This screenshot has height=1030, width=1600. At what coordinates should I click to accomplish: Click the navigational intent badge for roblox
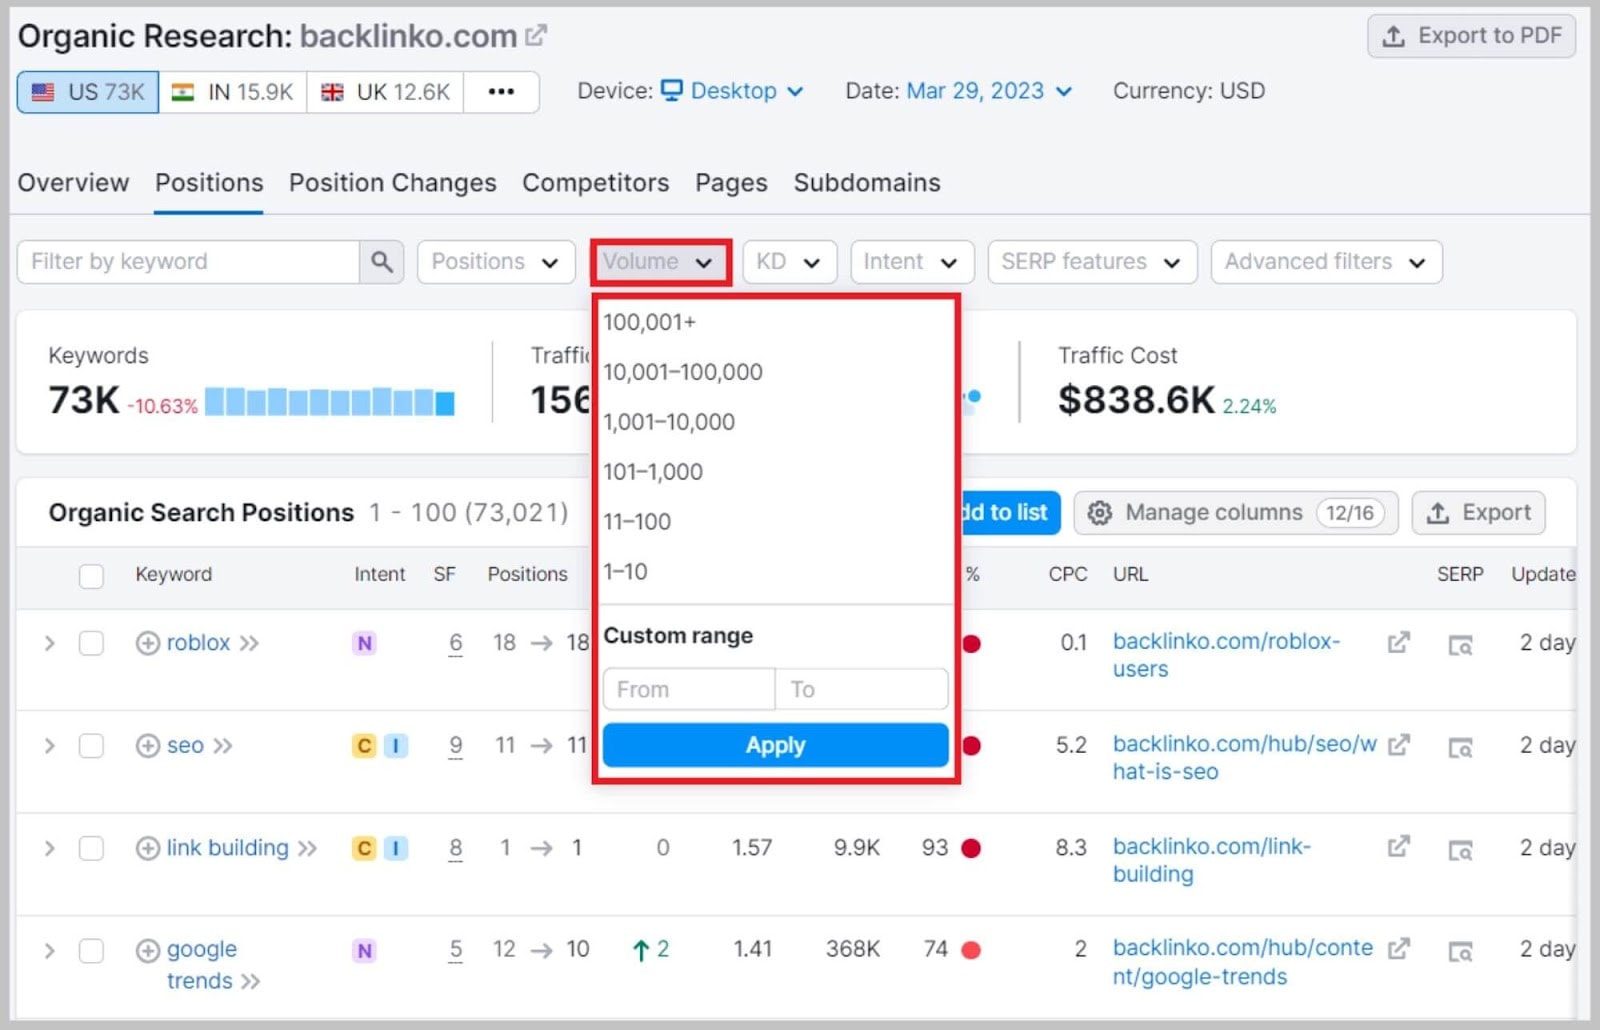click(x=364, y=644)
